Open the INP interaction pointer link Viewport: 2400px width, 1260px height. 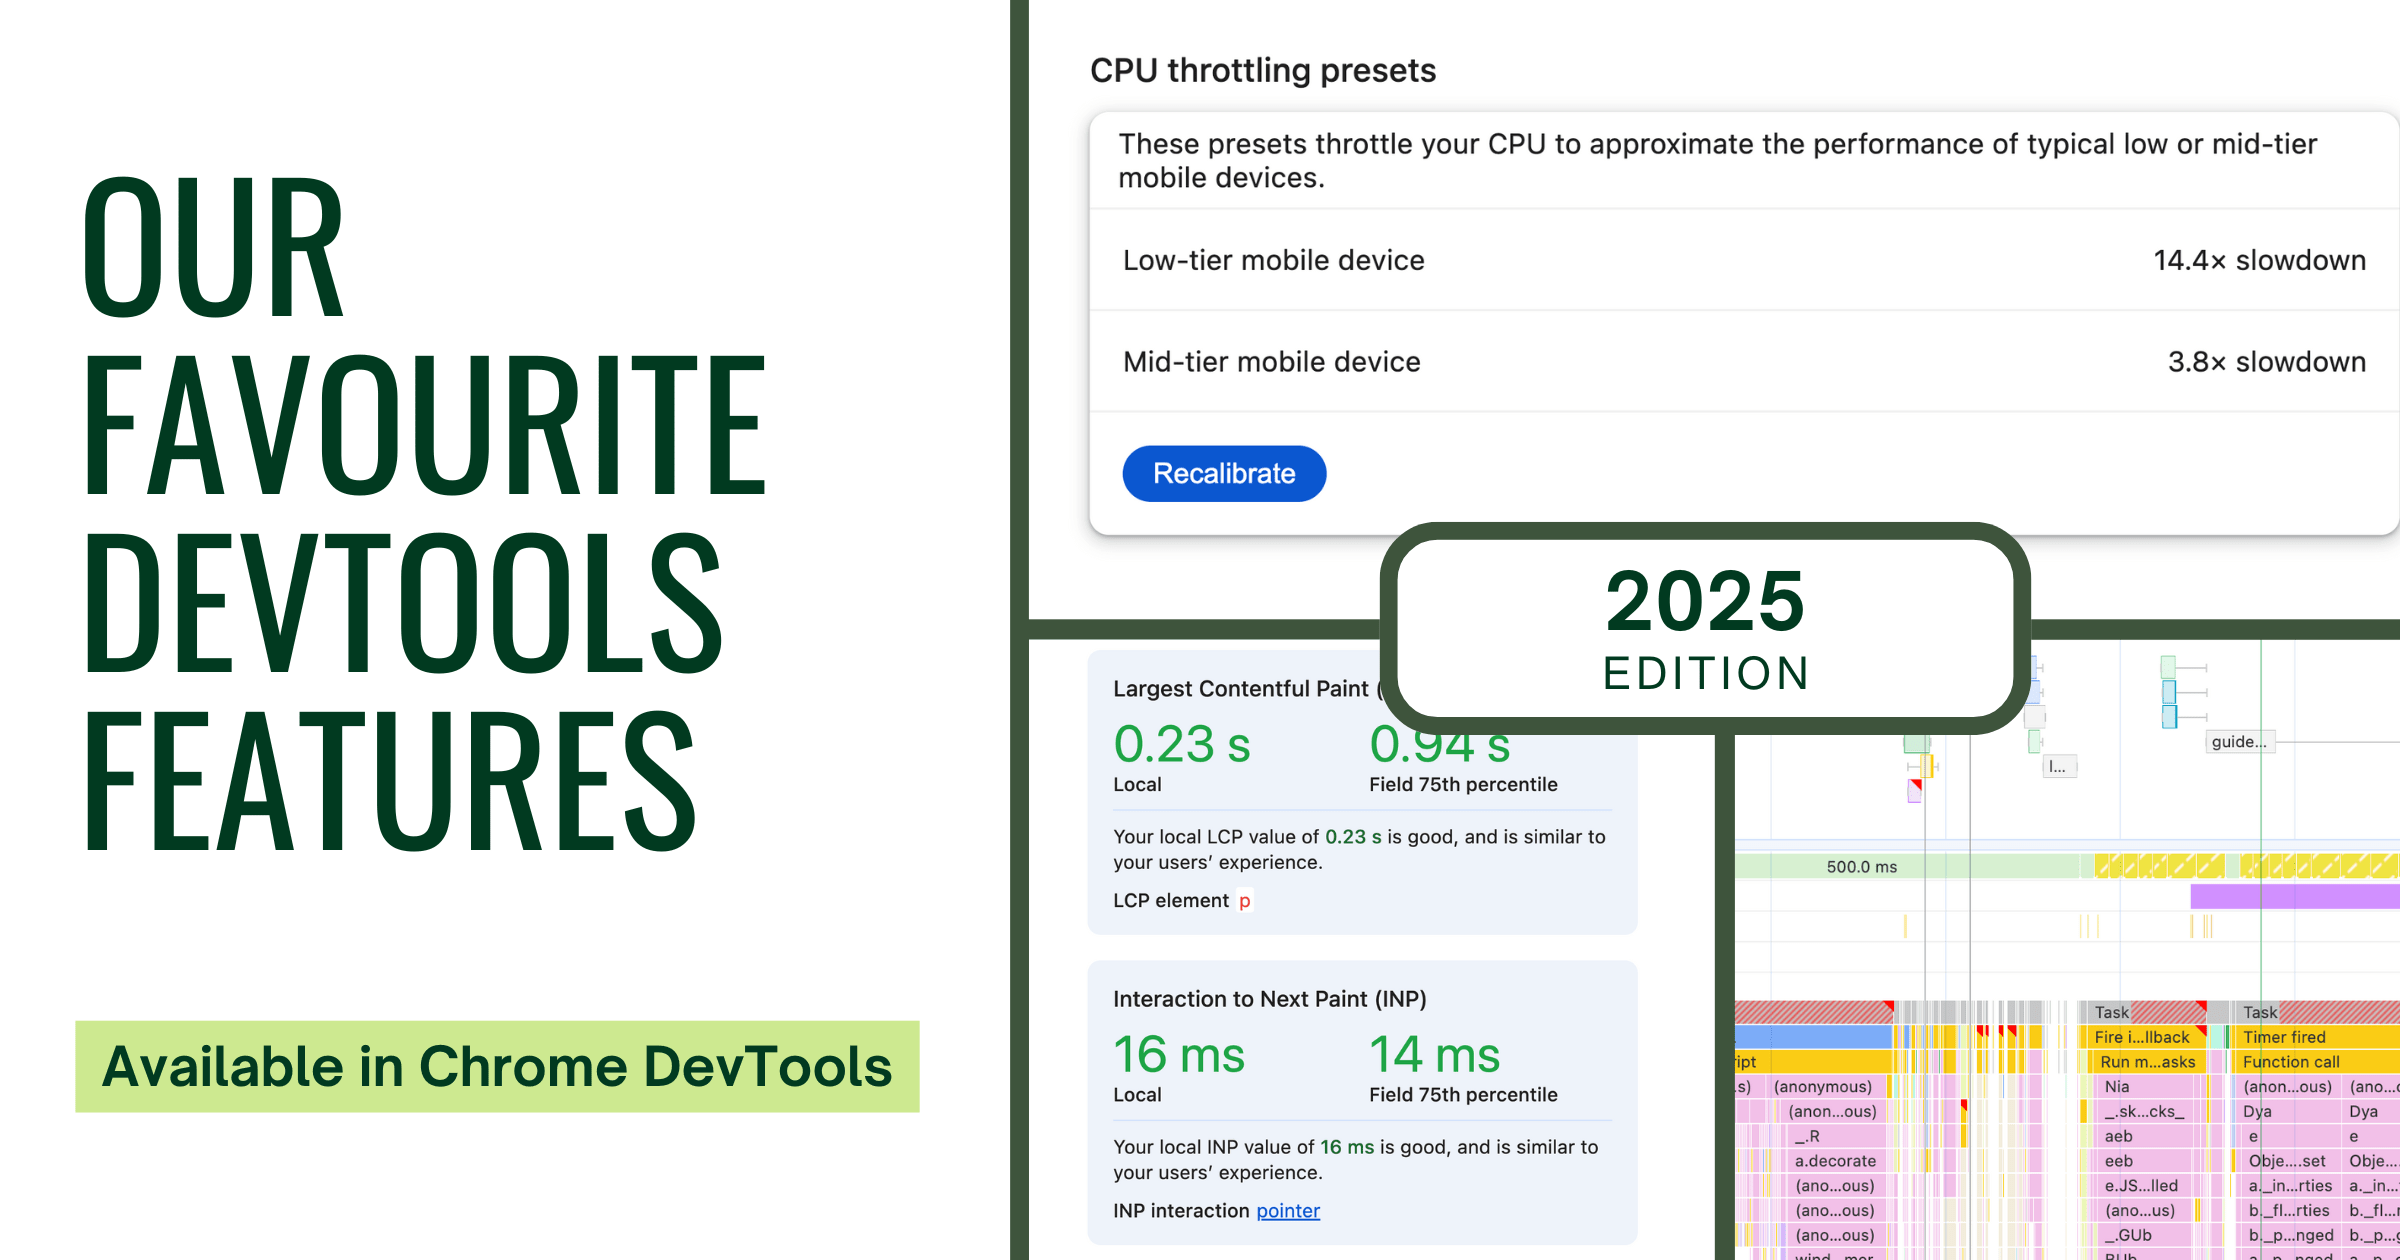pos(1288,1211)
